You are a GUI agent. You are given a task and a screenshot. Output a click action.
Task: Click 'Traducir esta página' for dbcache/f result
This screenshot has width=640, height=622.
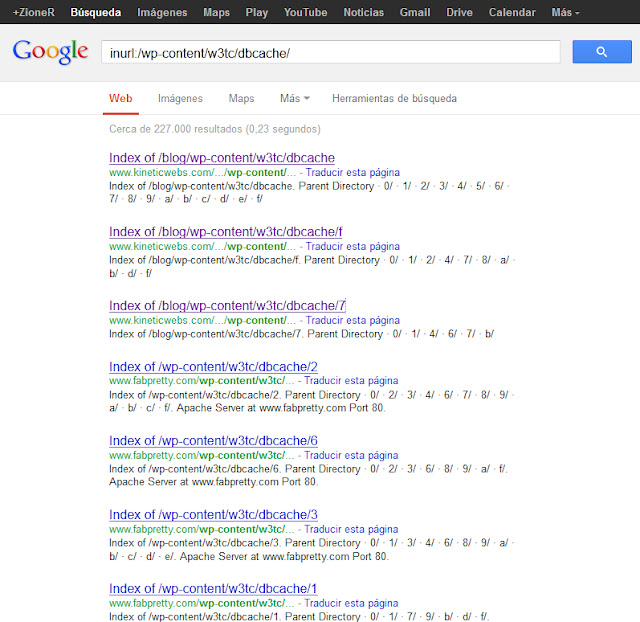pyautogui.click(x=353, y=247)
